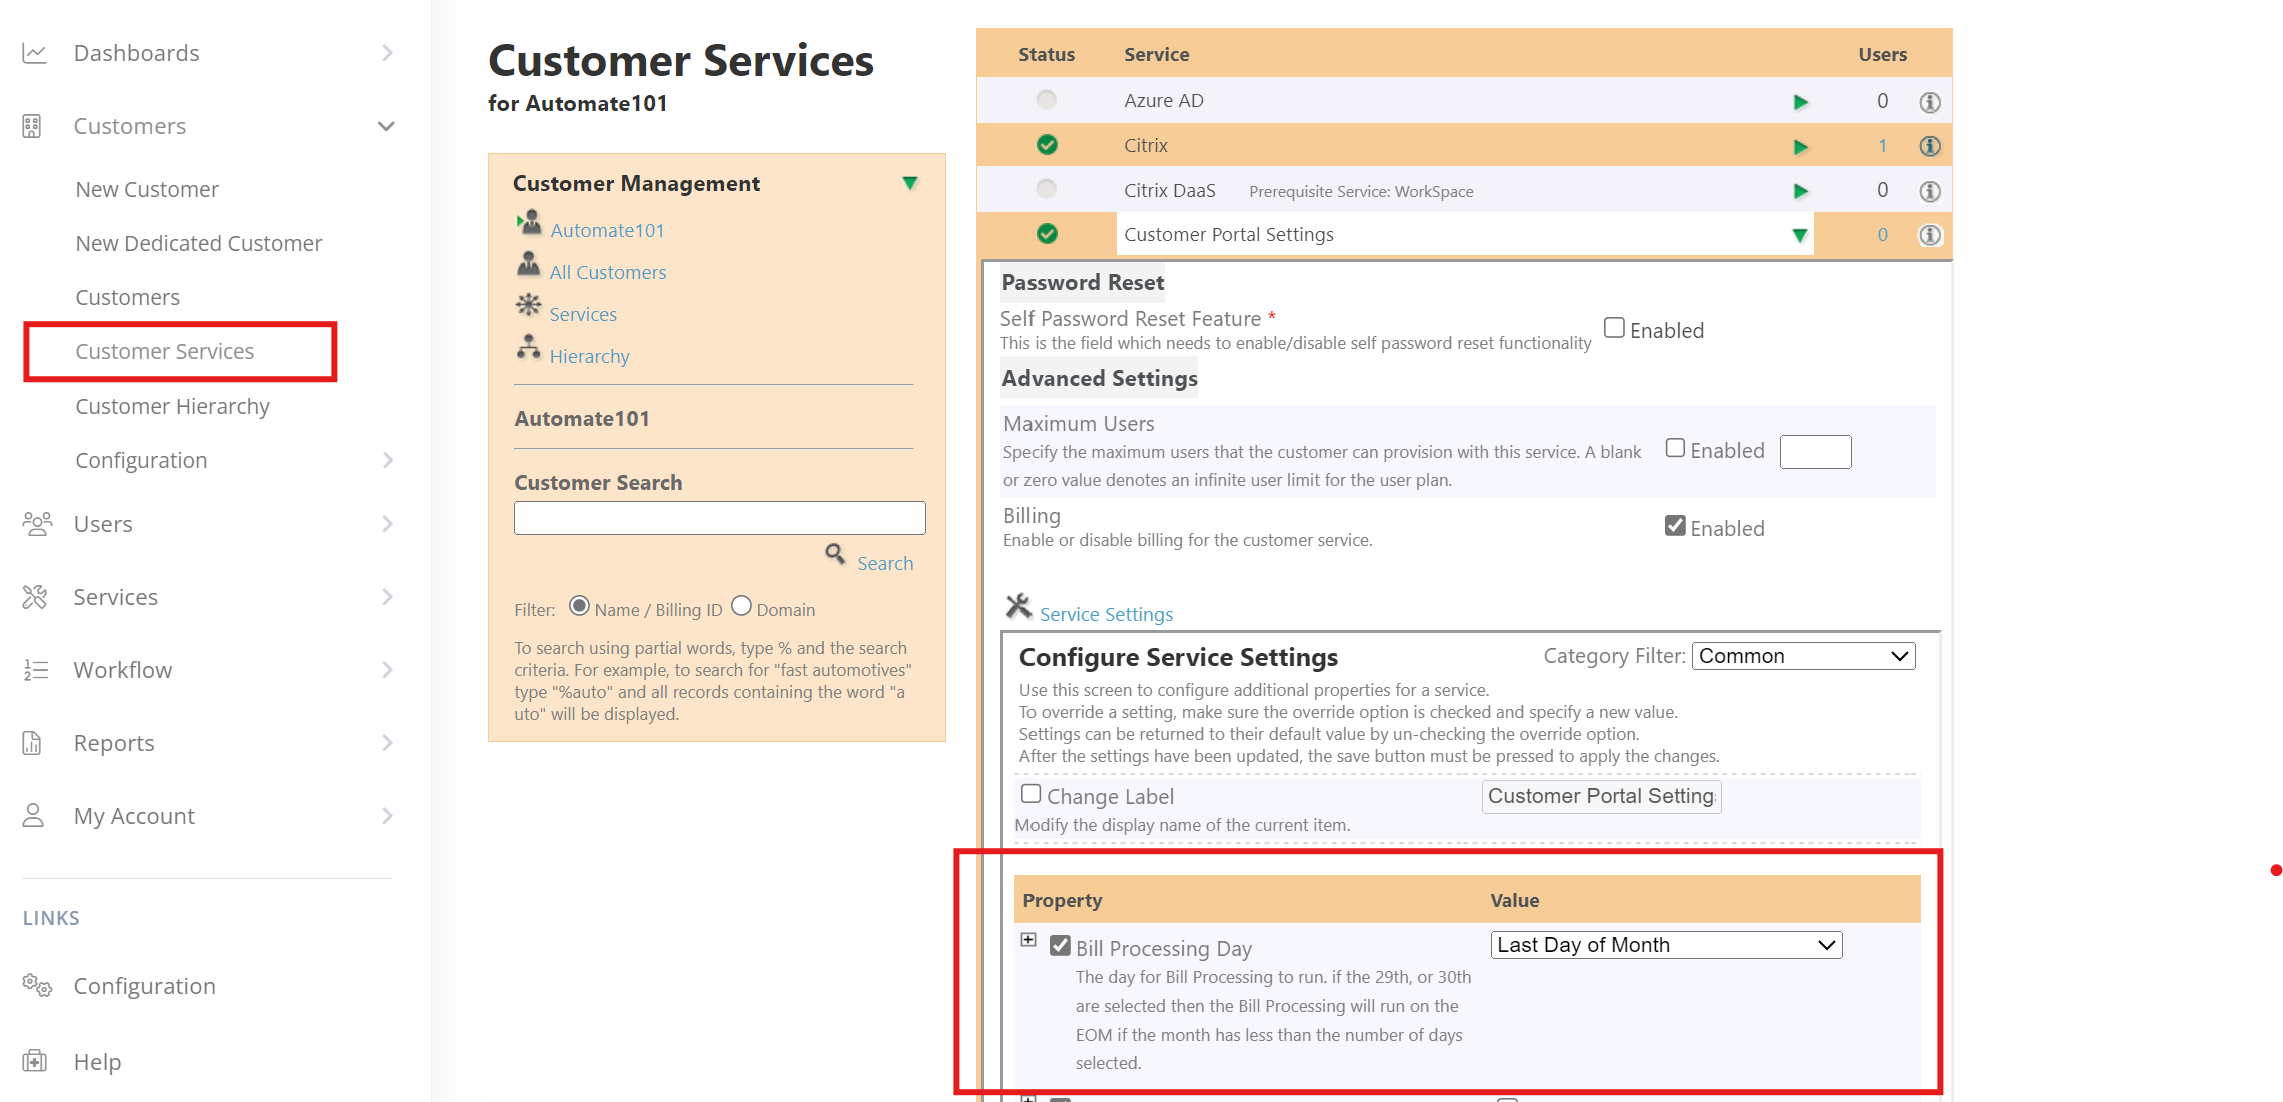Click the Service Settings wrench icon
Image resolution: width=2283 pixels, height=1102 pixels.
pos(1018,606)
